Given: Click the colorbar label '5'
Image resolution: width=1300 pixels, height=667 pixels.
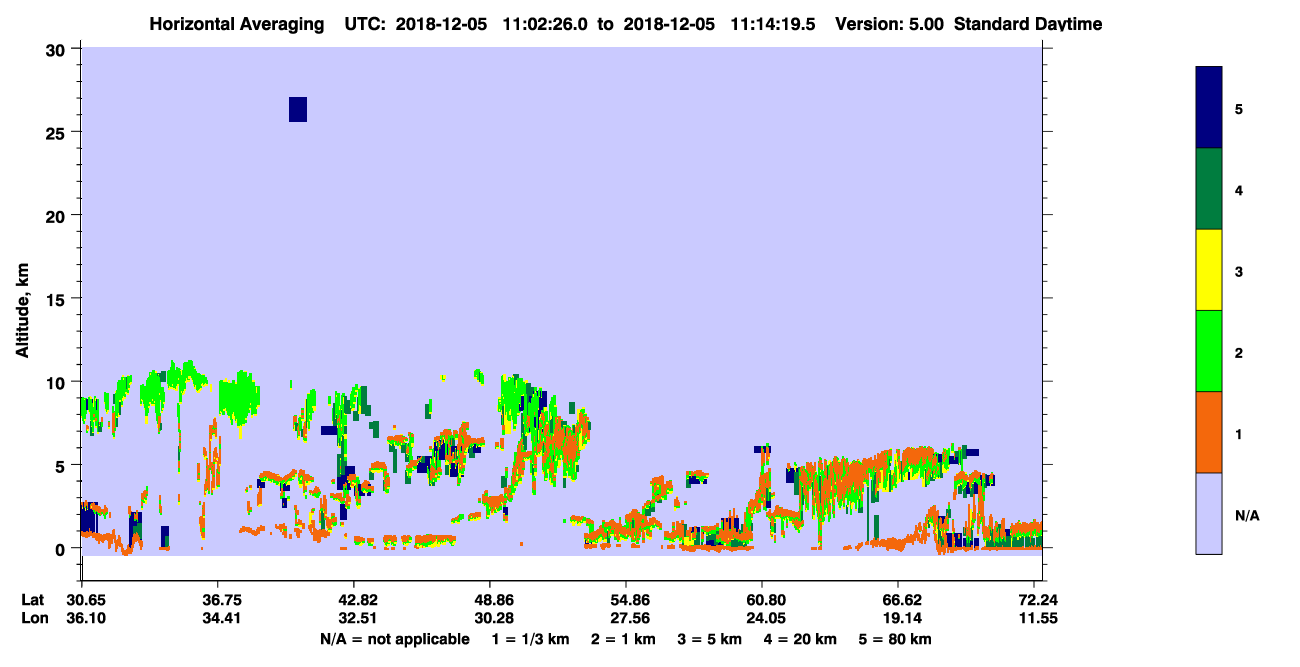Looking at the screenshot, I should tap(1239, 108).
